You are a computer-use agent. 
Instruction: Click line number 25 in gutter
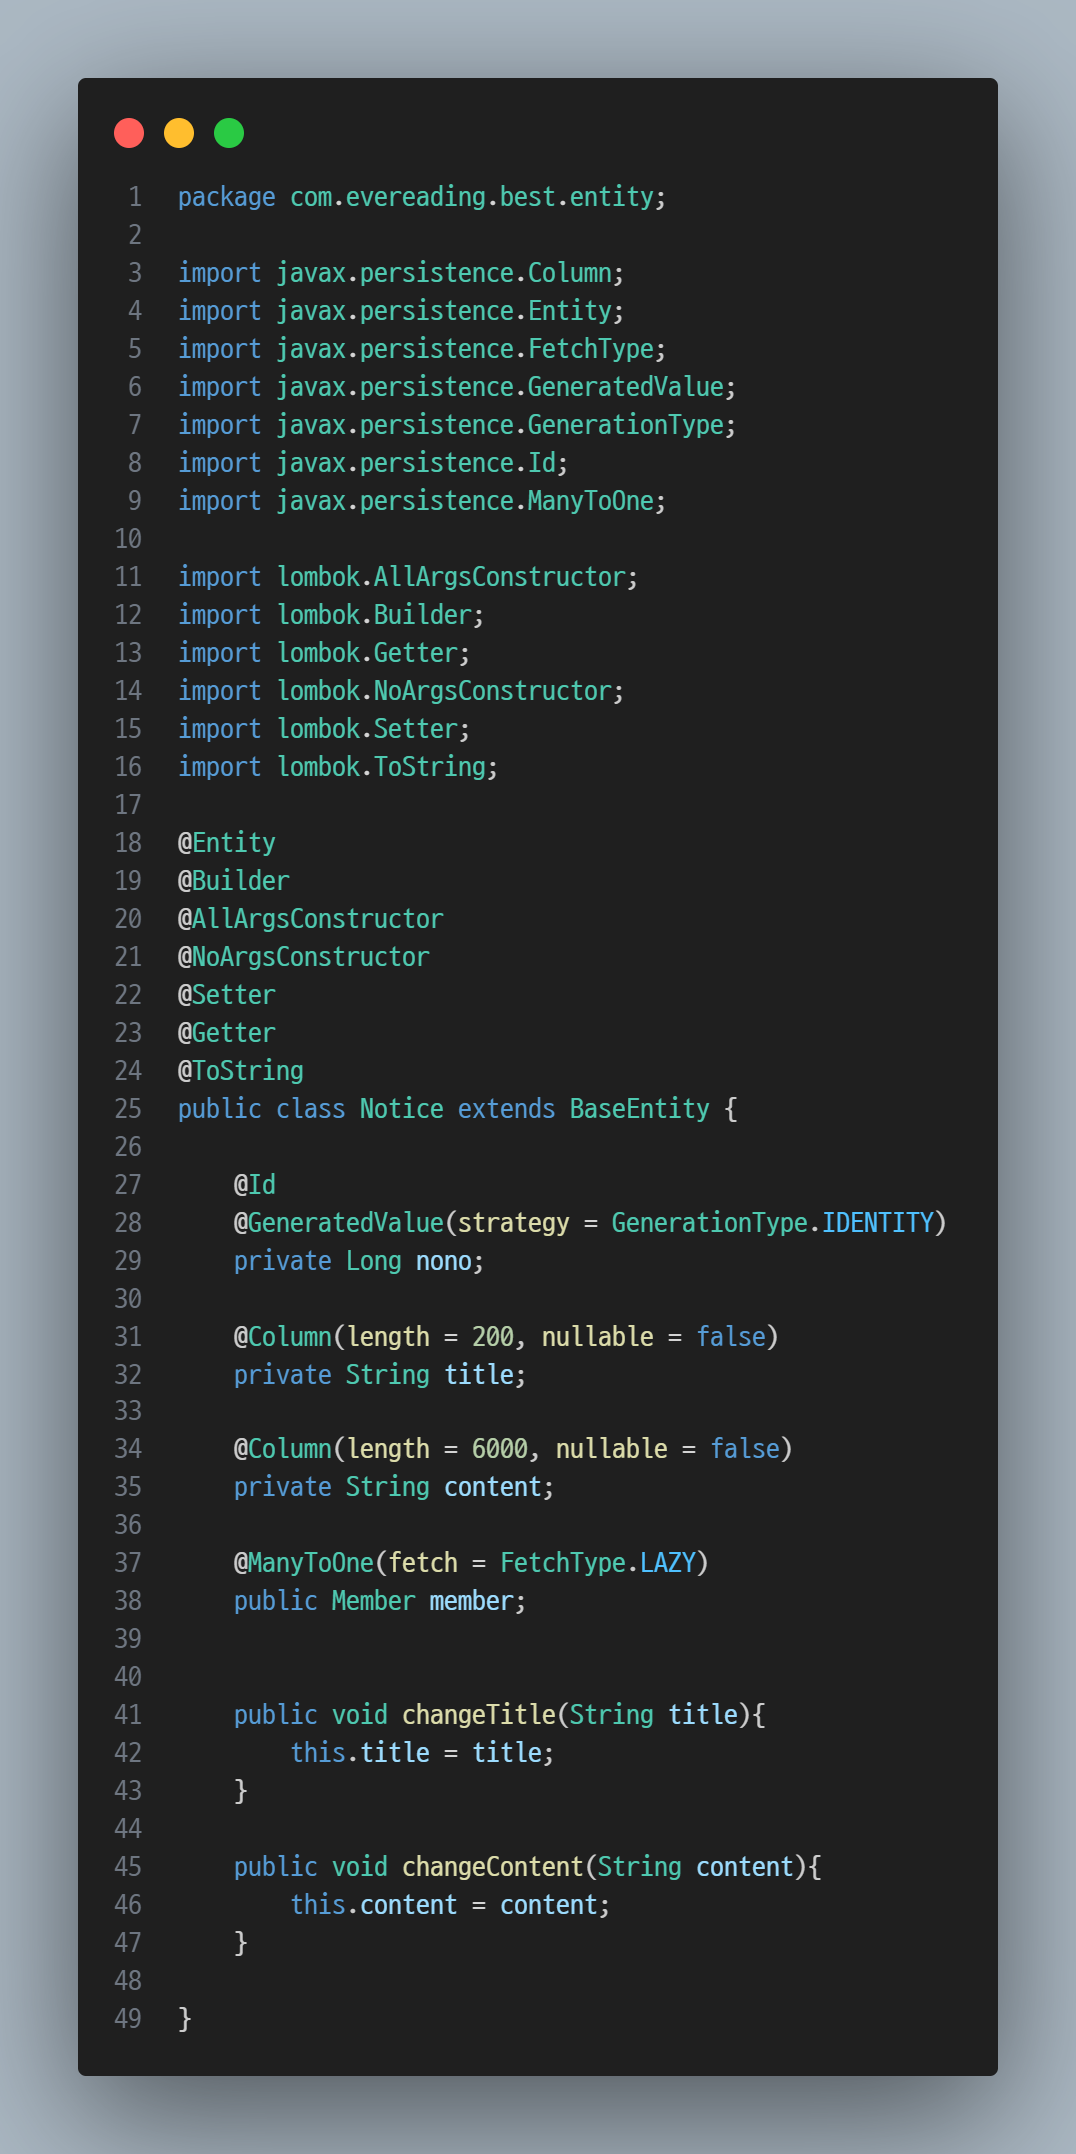coord(128,1109)
